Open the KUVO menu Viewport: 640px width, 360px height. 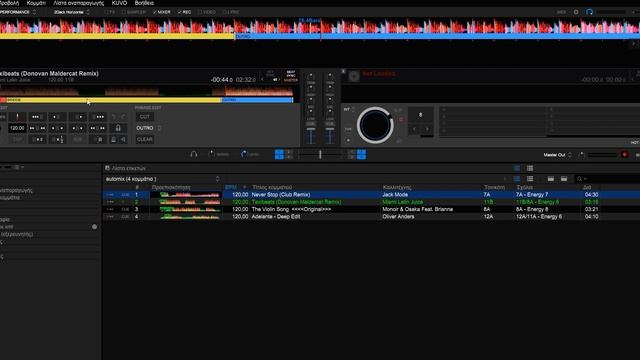coord(119,3)
